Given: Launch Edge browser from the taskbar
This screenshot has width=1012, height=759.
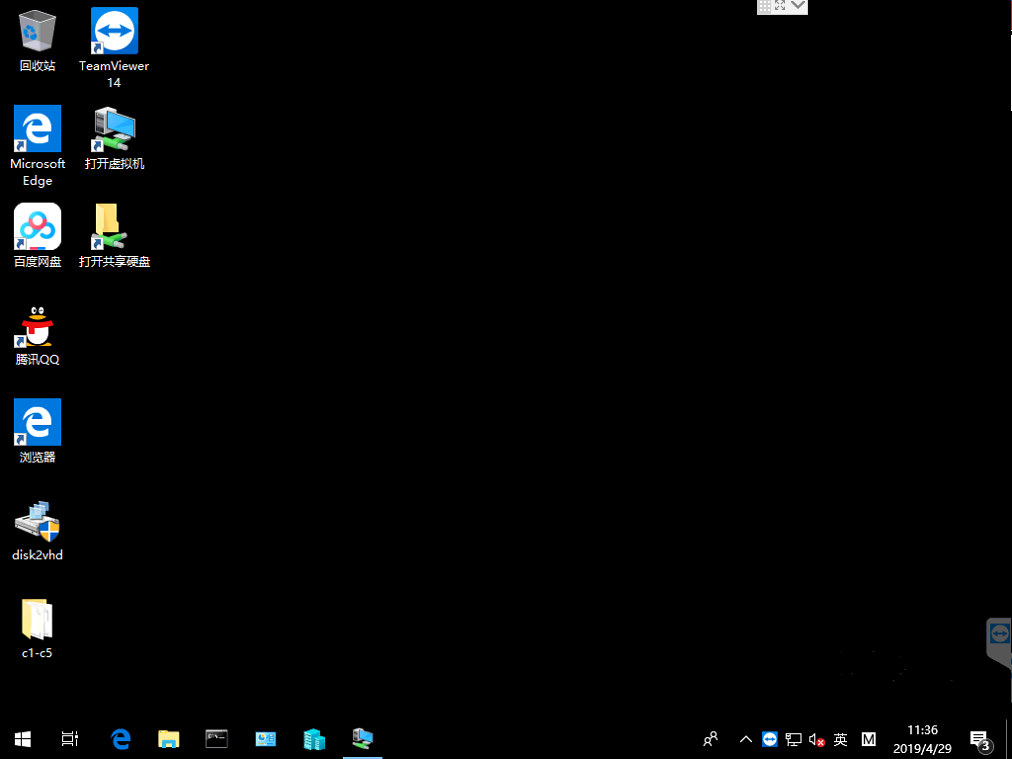Looking at the screenshot, I should pos(121,738).
